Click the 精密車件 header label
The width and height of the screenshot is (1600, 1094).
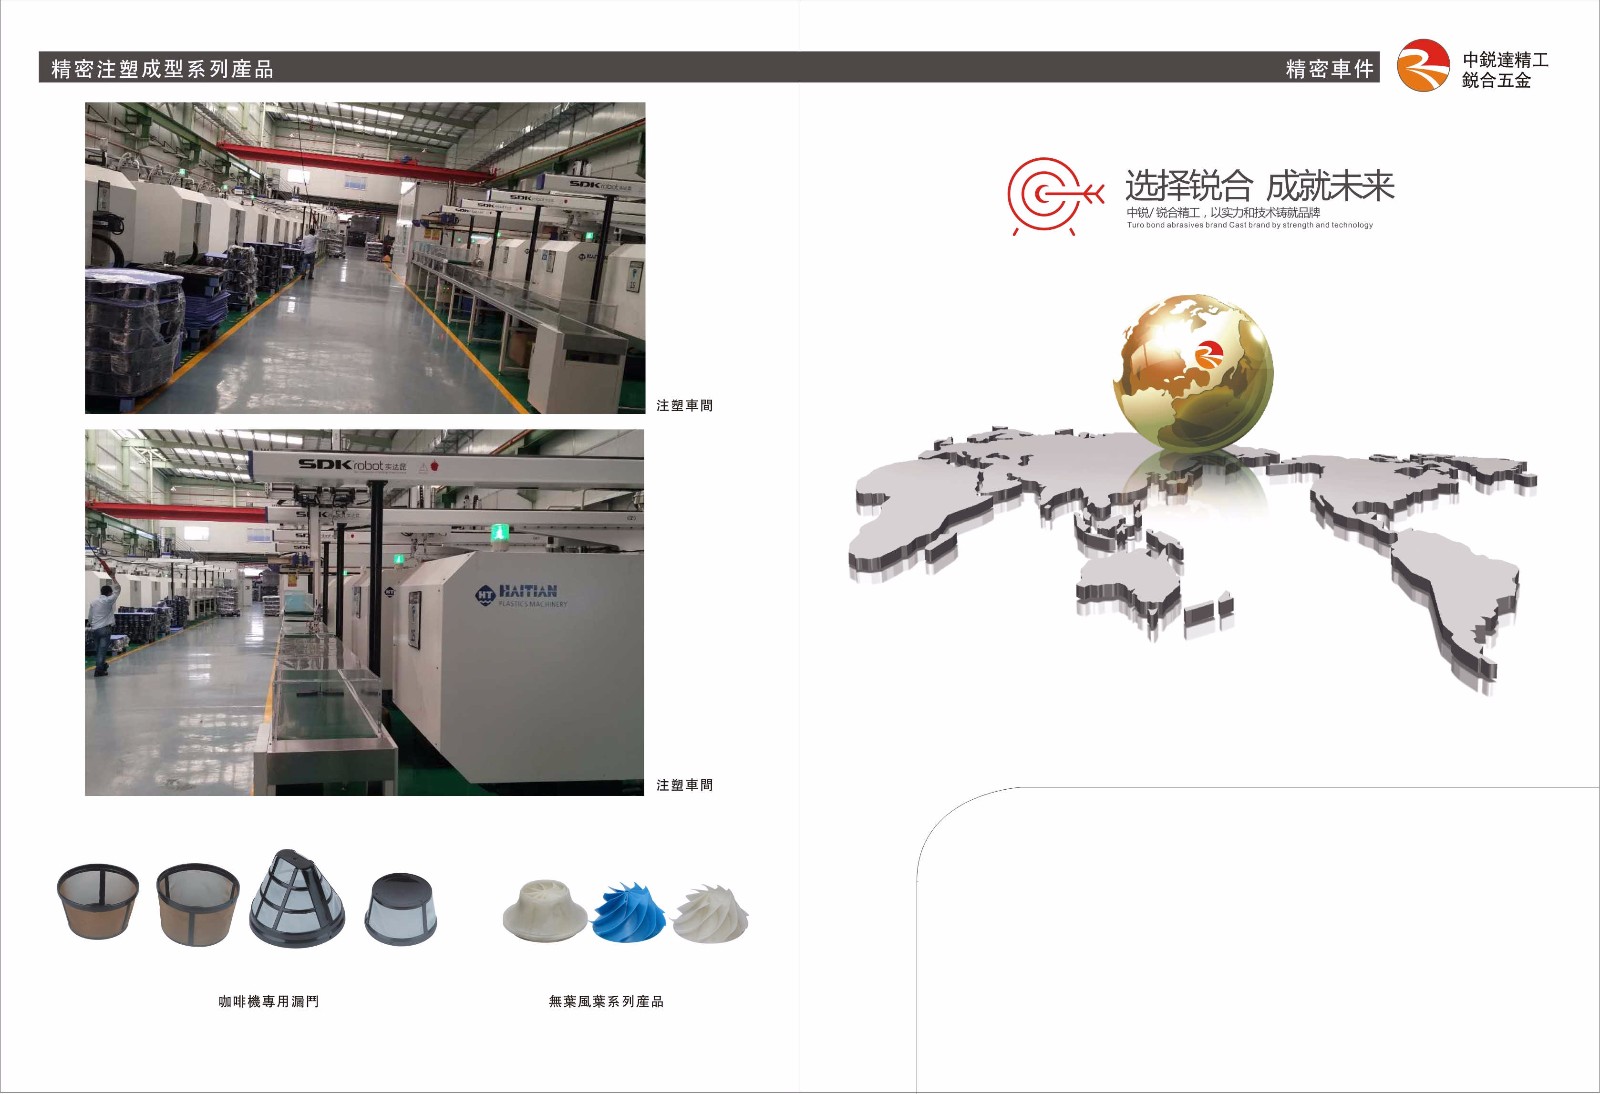[1329, 69]
